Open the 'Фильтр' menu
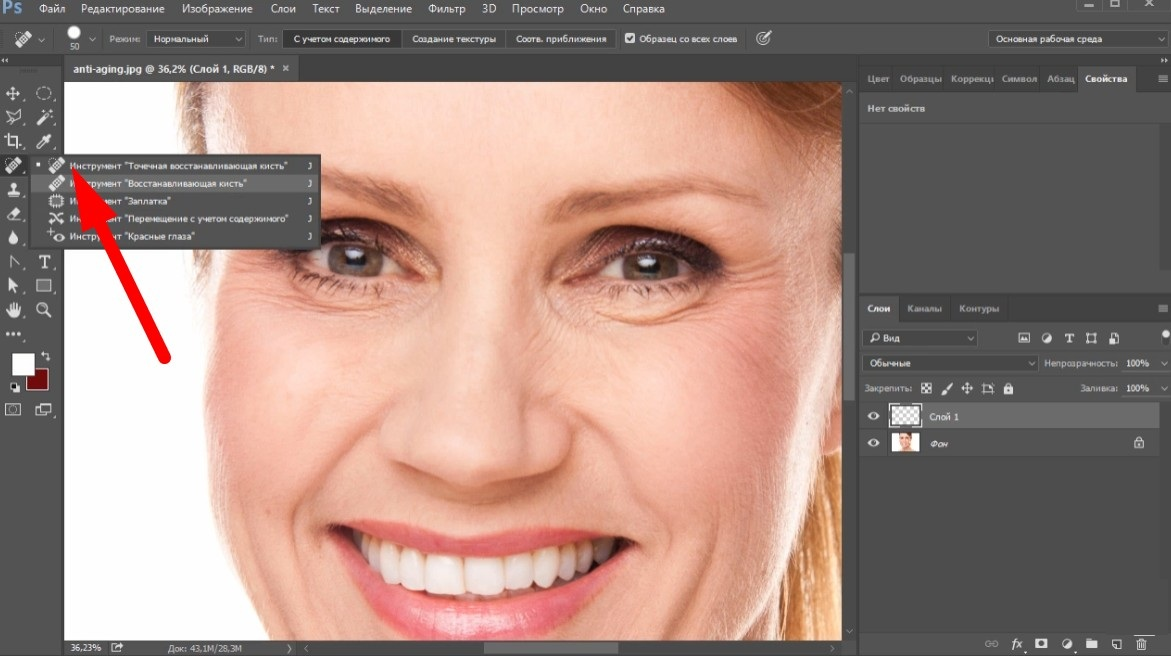This screenshot has height=656, width=1171. [447, 9]
